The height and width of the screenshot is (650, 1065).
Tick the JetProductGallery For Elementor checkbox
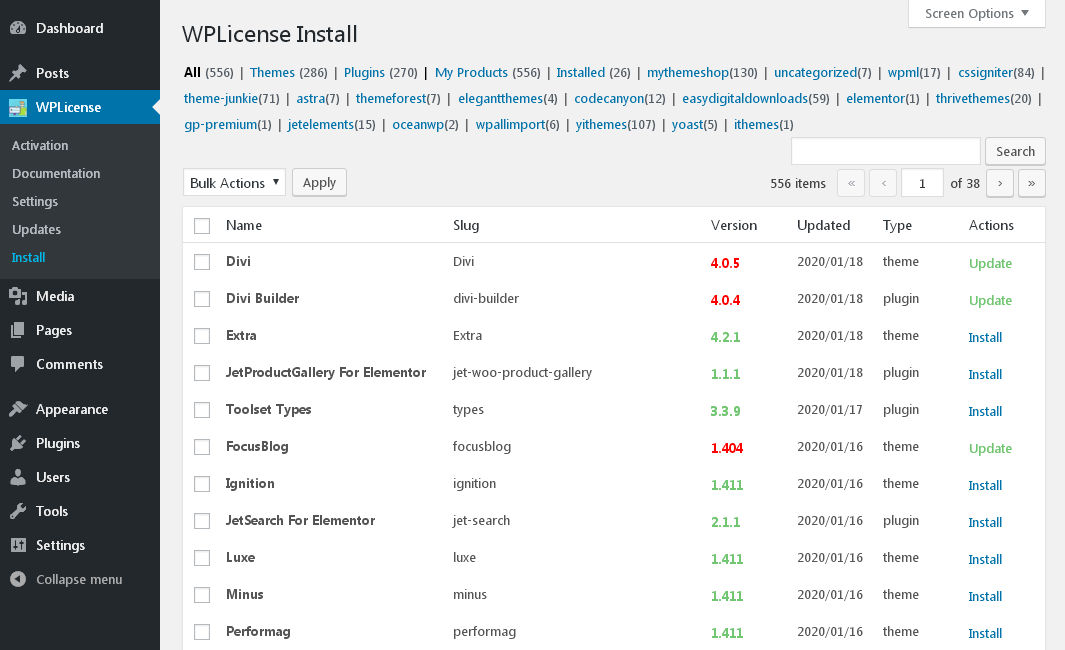(202, 373)
